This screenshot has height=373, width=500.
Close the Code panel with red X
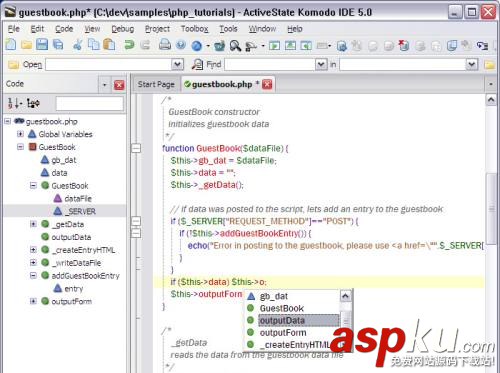[x=119, y=85]
